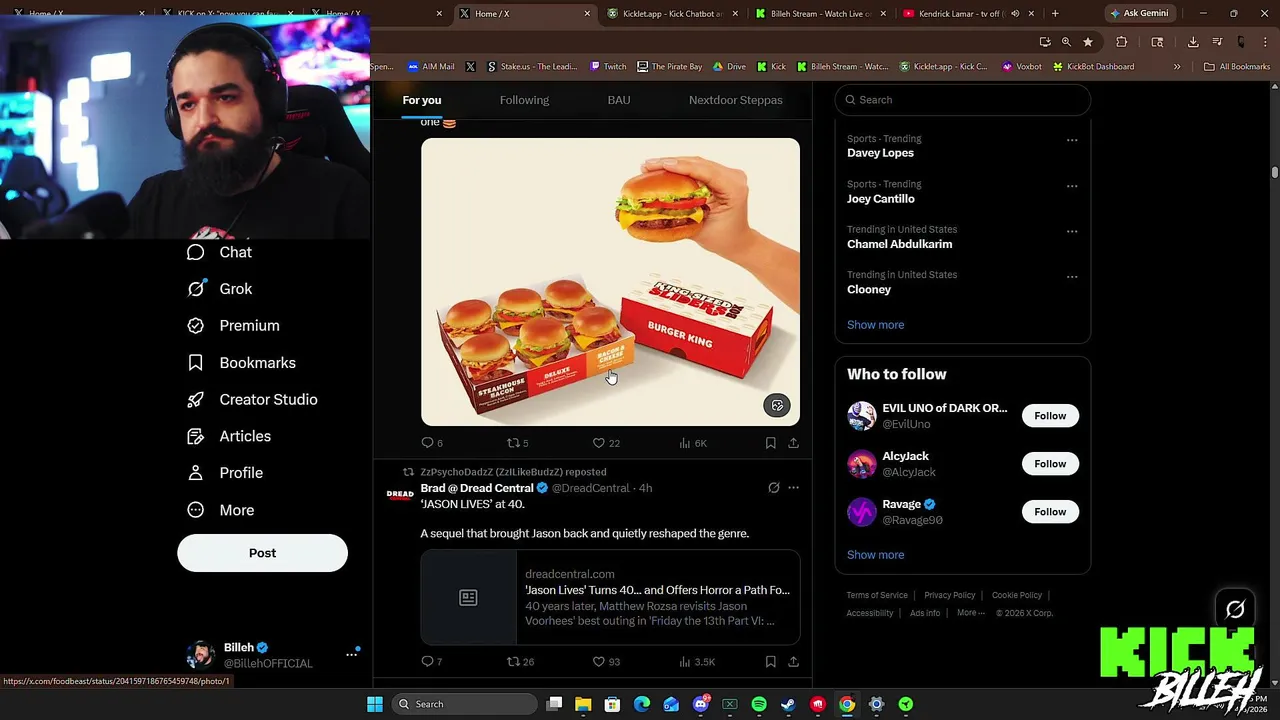Bookmark the Burger King sliders post
Image resolution: width=1280 pixels, height=720 pixels.
[770, 443]
